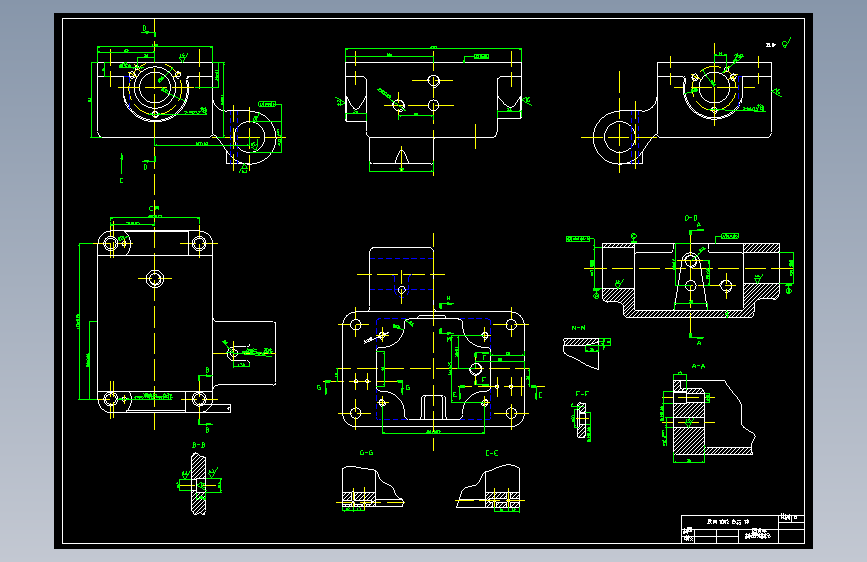867x562 pixels.
Task: Select the title block table in the drawing corner
Action: click(743, 529)
